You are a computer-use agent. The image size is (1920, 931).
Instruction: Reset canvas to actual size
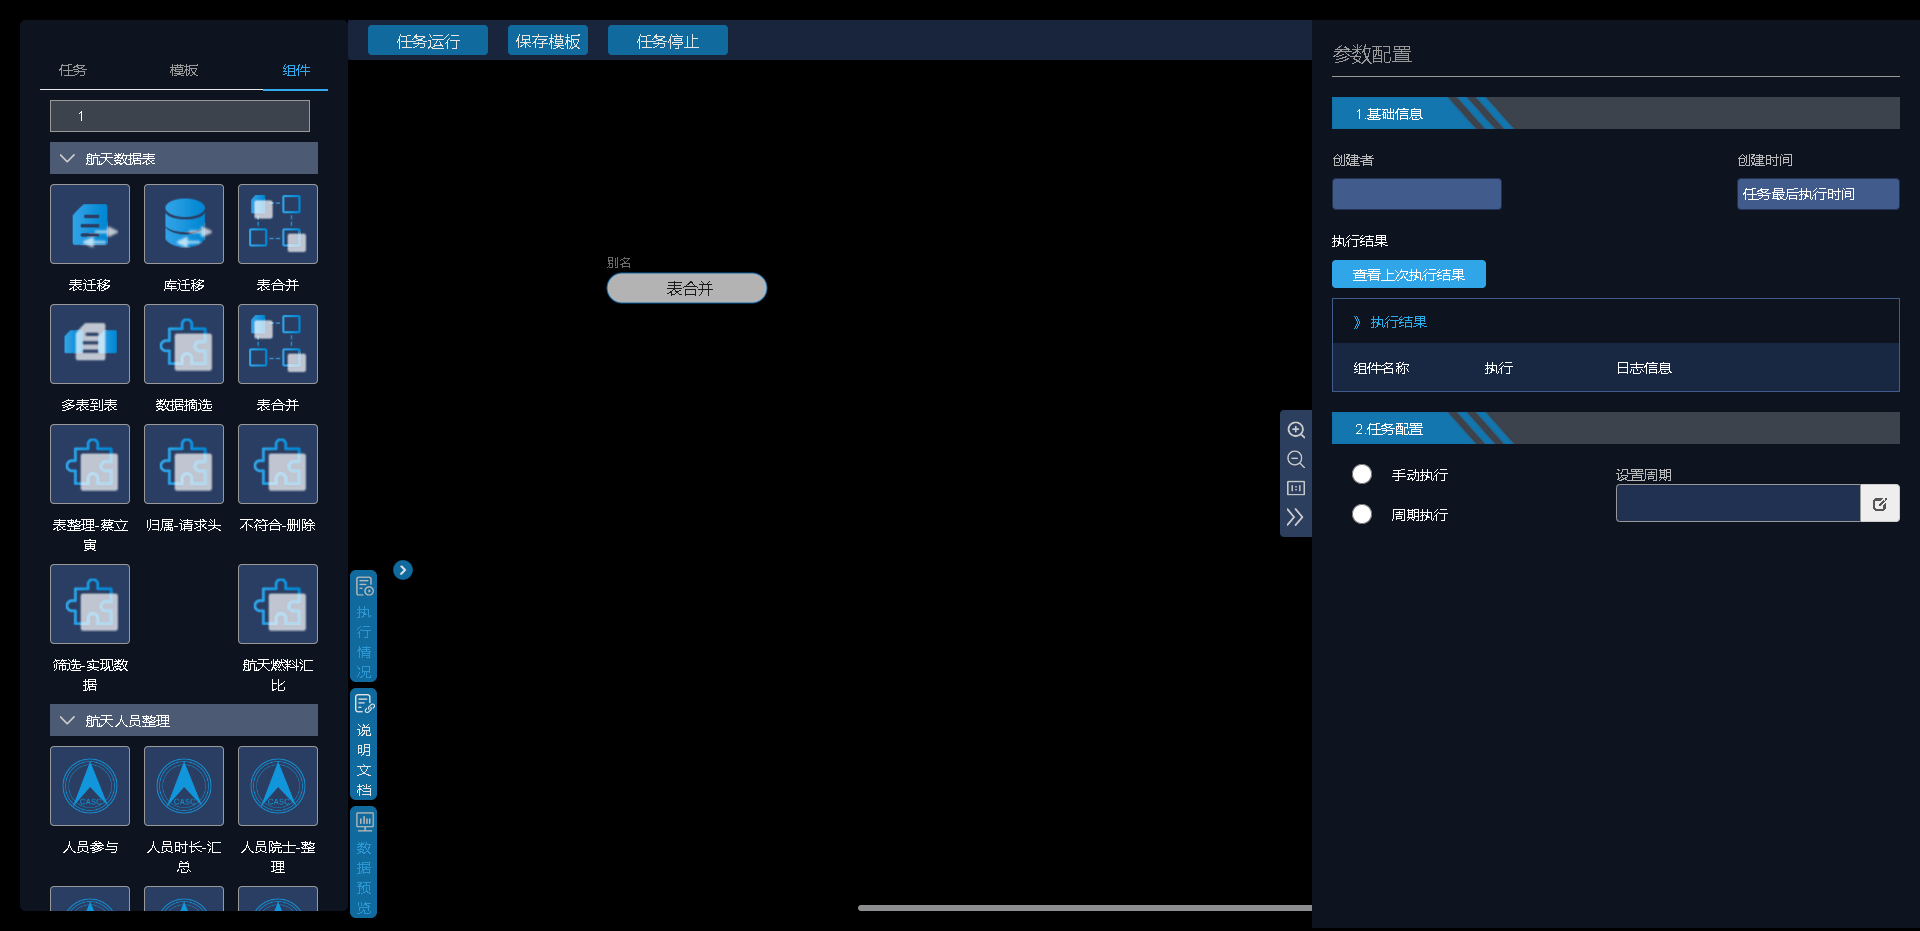(1296, 488)
